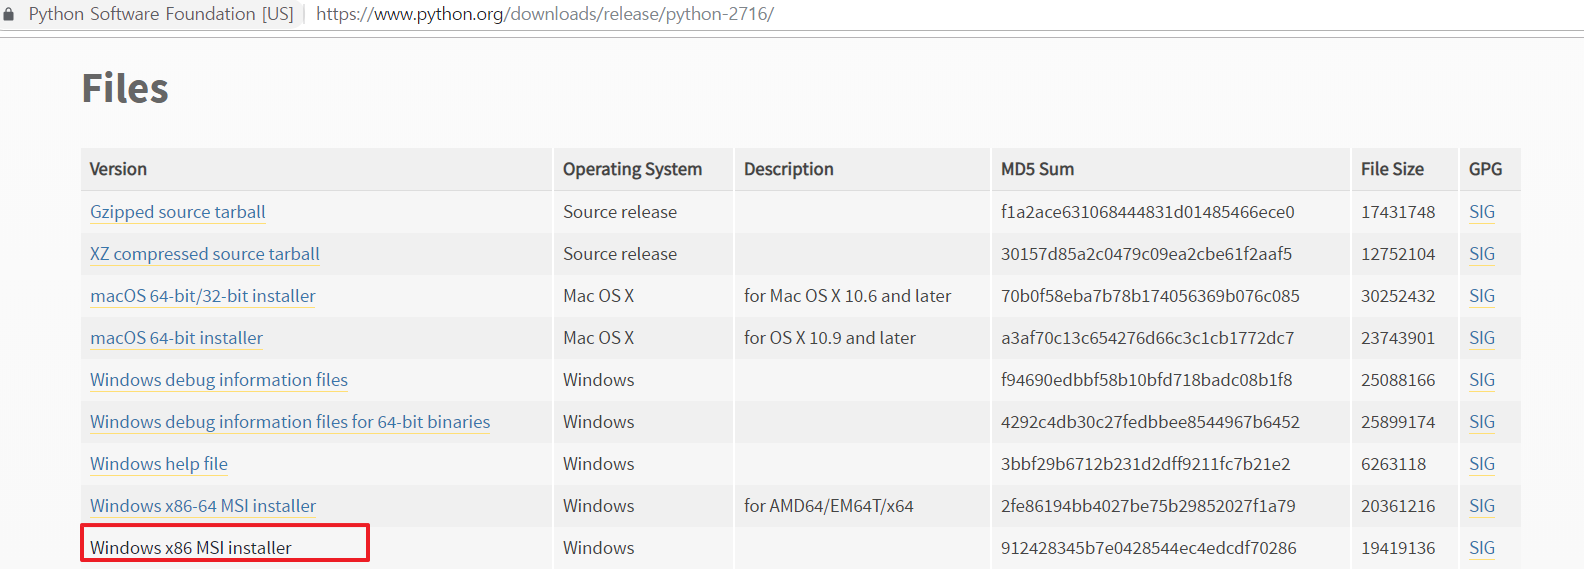Click 'Python Software Foundation [US]' certificate label
Viewport: 1584px width, 569px height.
point(161,14)
